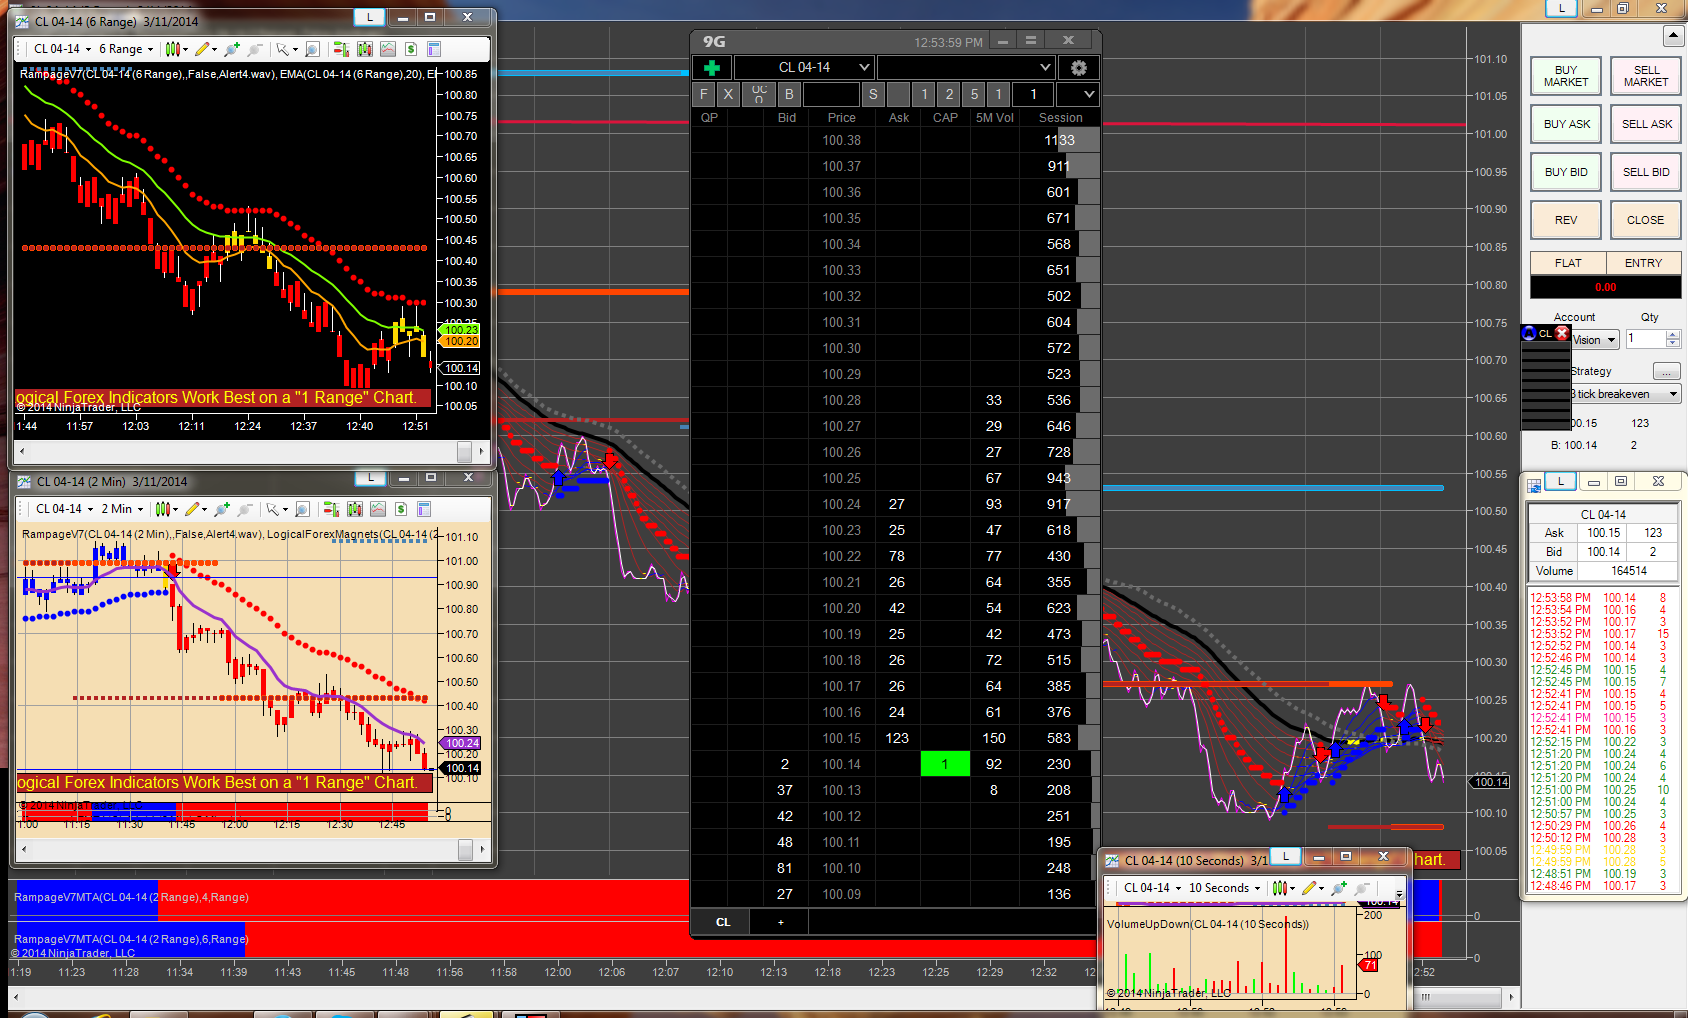Toggle the F button in 9G window
The width and height of the screenshot is (1688, 1018).
click(x=704, y=94)
